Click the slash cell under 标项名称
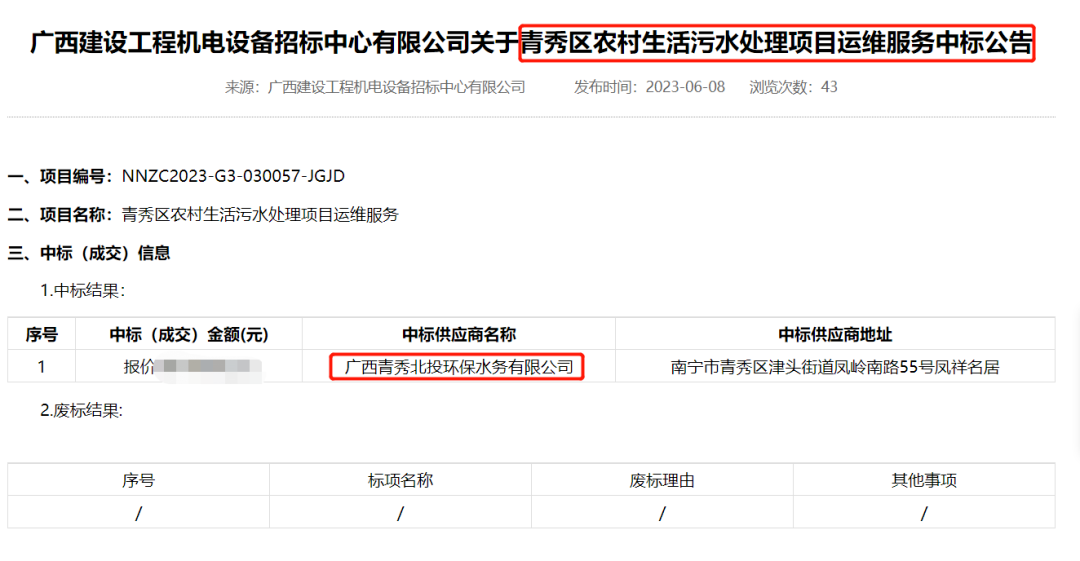The image size is (1080, 561). pos(400,513)
